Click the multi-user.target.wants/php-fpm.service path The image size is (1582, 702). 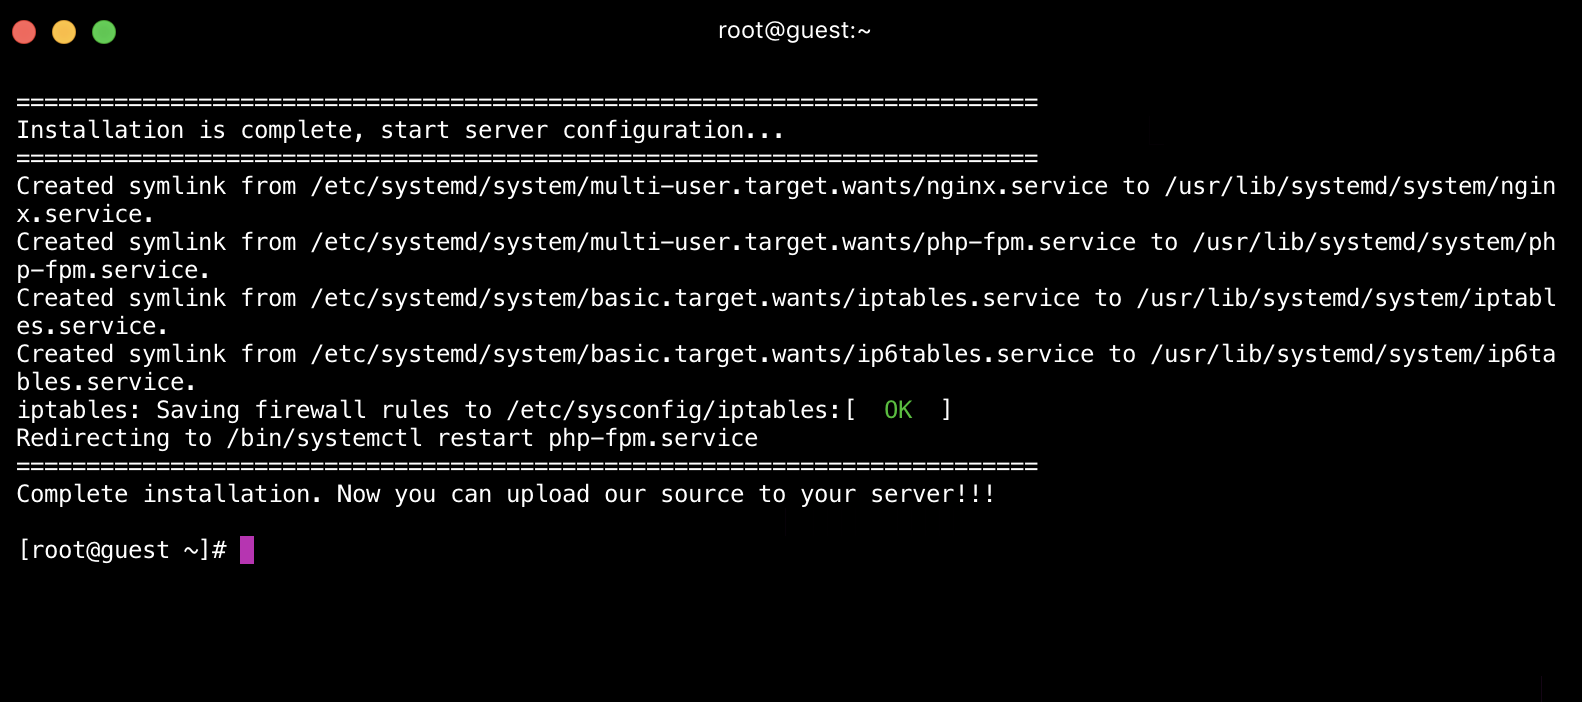pos(723,242)
